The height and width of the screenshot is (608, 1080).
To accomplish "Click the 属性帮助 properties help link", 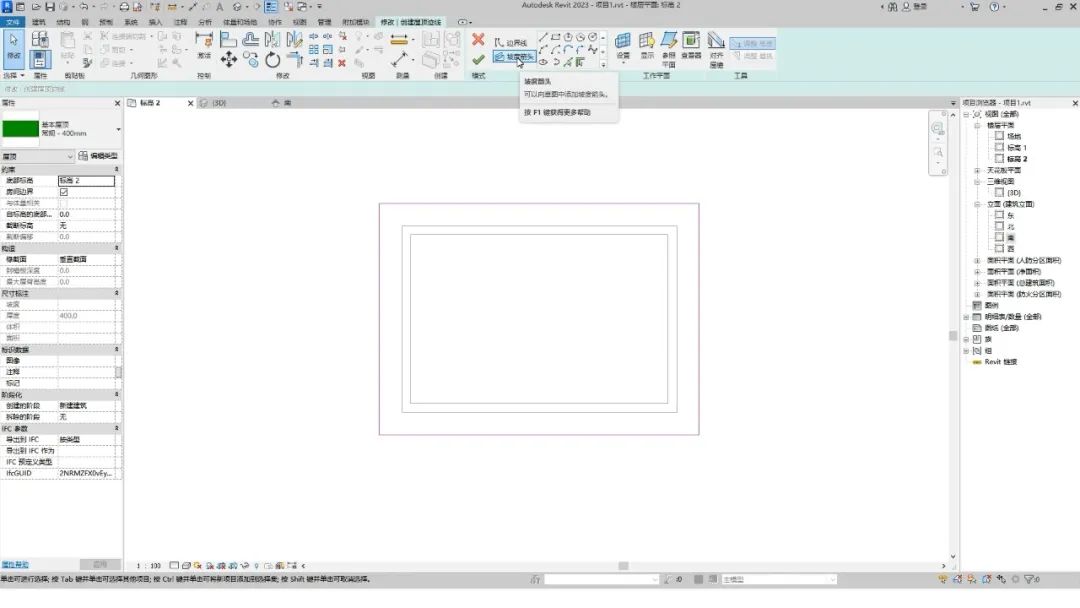I will coord(15,564).
